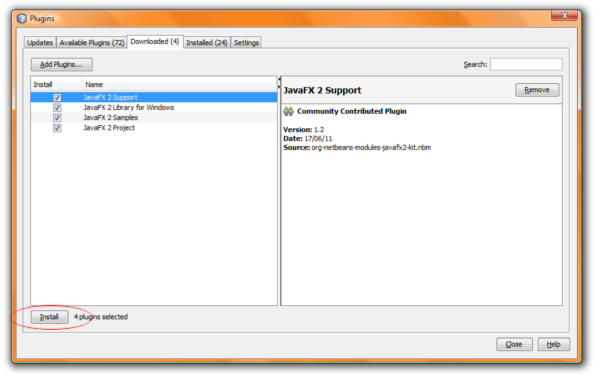This screenshot has width=595, height=374.
Task: Select the Downloaded (4) tab
Action: tap(155, 41)
